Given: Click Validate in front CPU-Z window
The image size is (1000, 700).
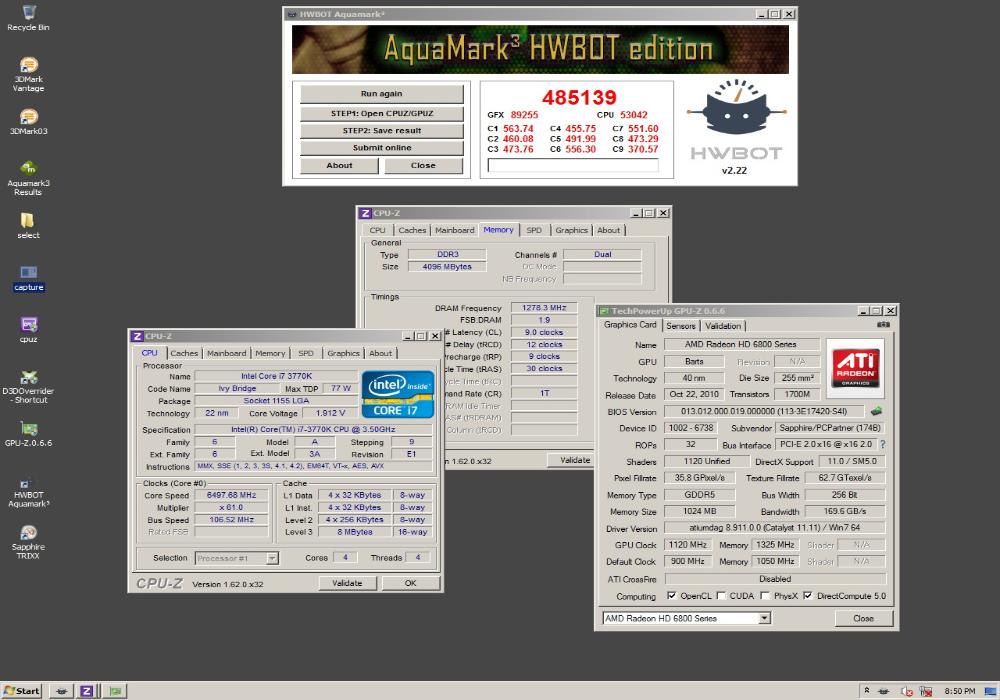Looking at the screenshot, I should coord(347,583).
